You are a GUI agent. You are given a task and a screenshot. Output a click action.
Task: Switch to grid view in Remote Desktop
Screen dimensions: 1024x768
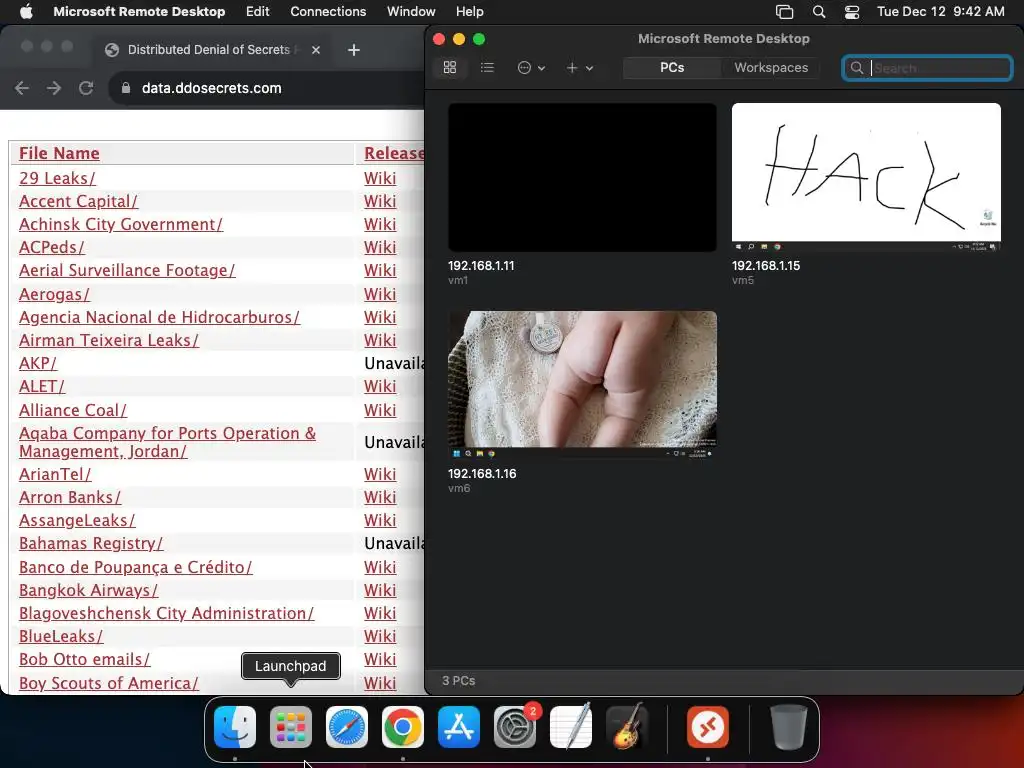pos(449,67)
